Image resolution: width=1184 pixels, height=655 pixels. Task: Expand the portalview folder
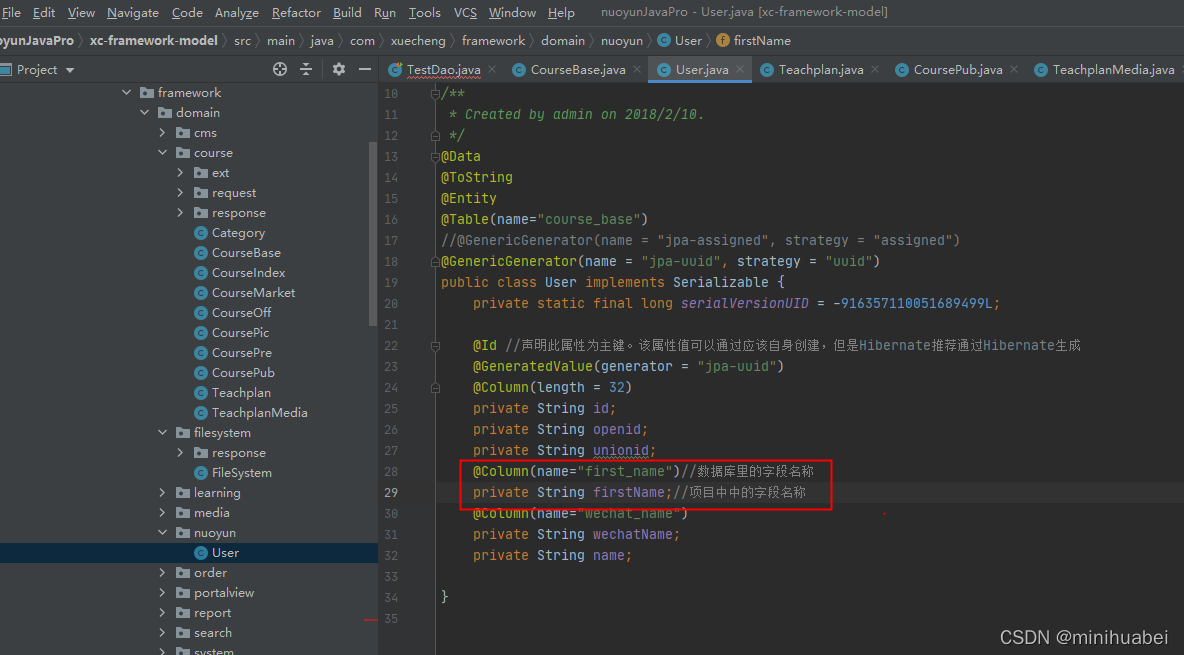click(162, 592)
